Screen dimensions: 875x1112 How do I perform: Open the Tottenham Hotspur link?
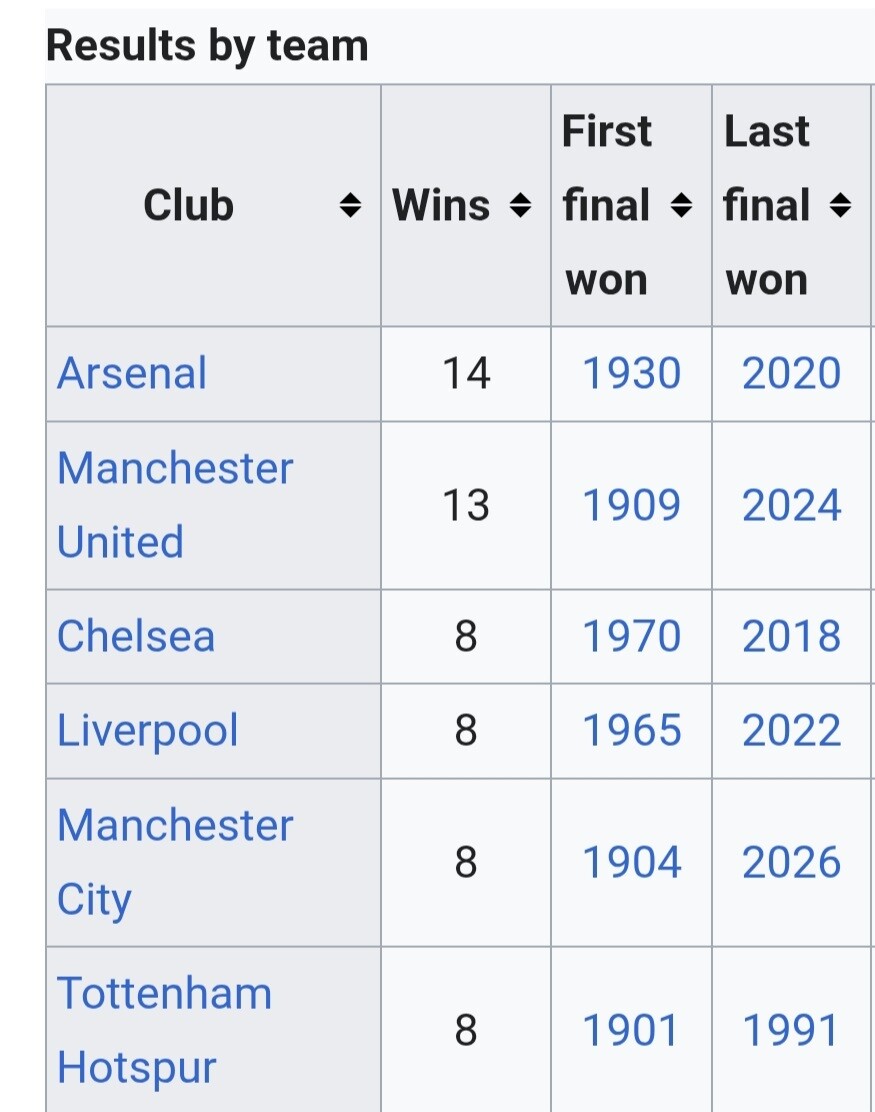pos(165,1030)
